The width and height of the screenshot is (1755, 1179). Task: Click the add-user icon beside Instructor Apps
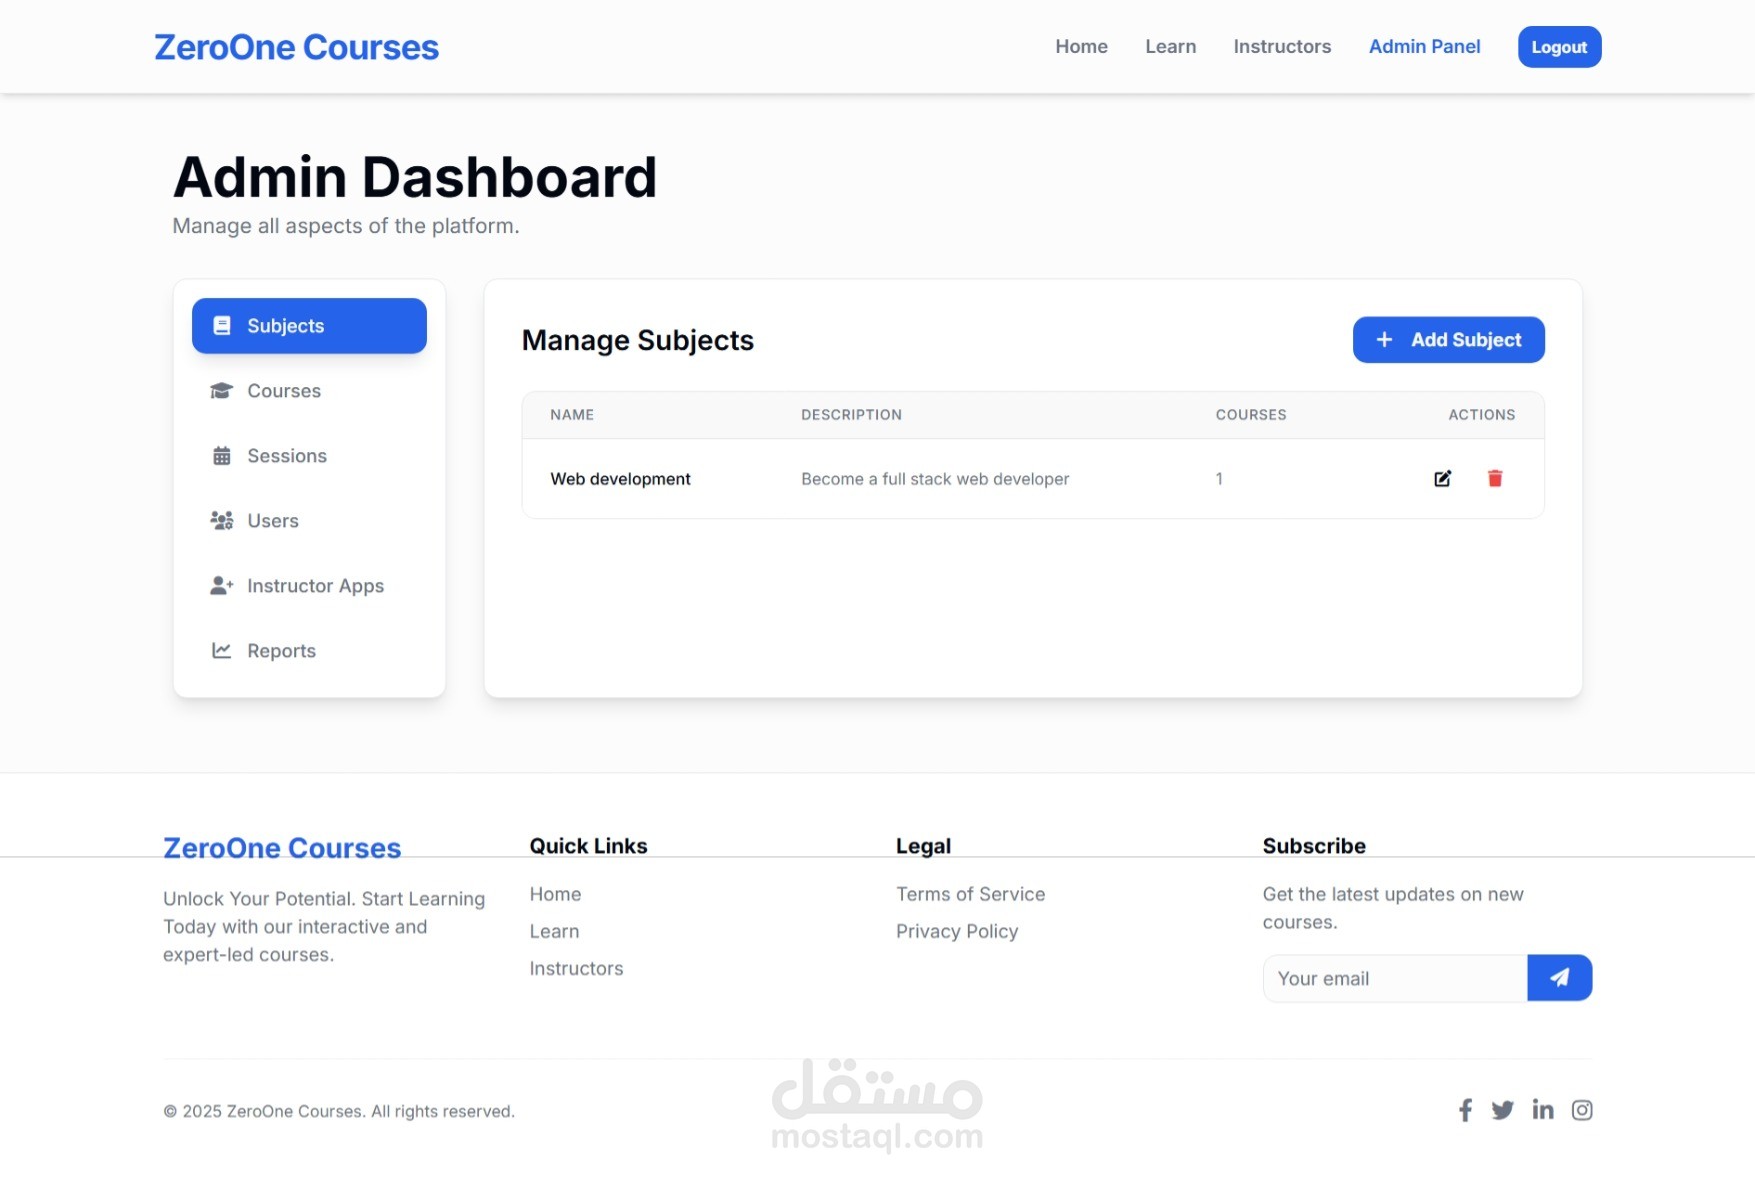(221, 586)
